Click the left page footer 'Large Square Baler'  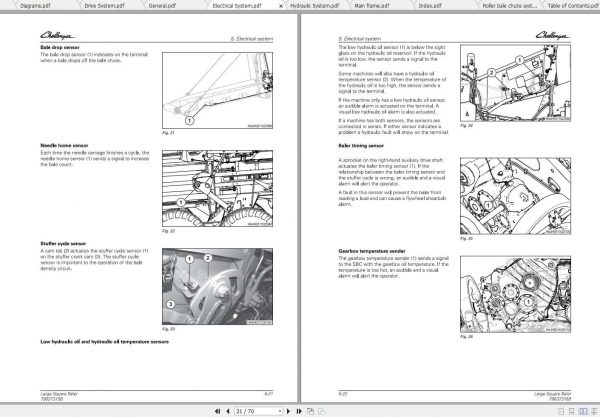tap(59, 394)
